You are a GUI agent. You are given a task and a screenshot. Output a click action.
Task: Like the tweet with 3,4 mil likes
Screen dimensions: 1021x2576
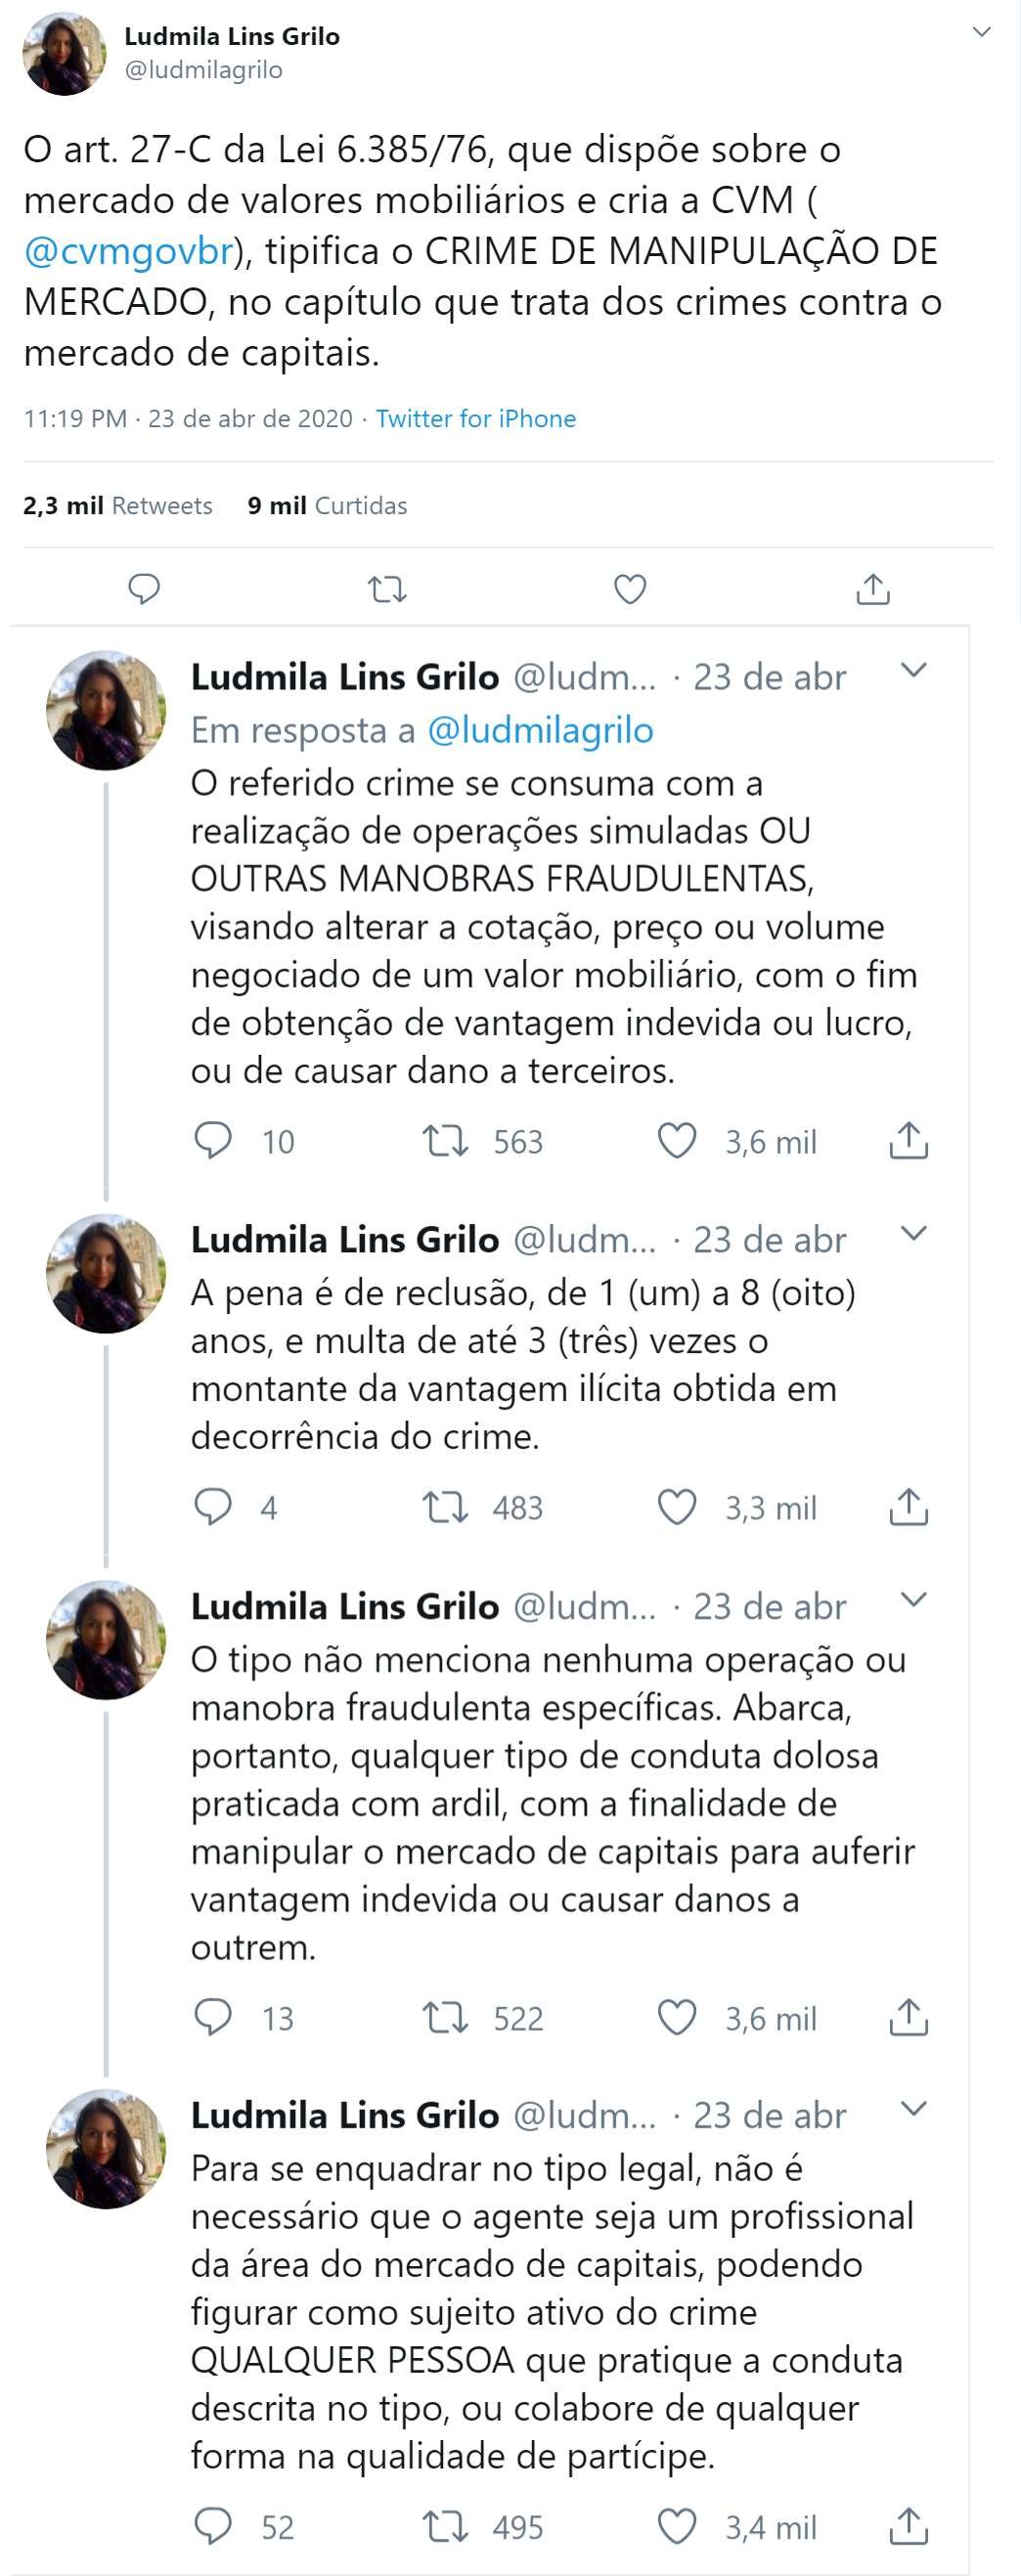pos(676,2526)
